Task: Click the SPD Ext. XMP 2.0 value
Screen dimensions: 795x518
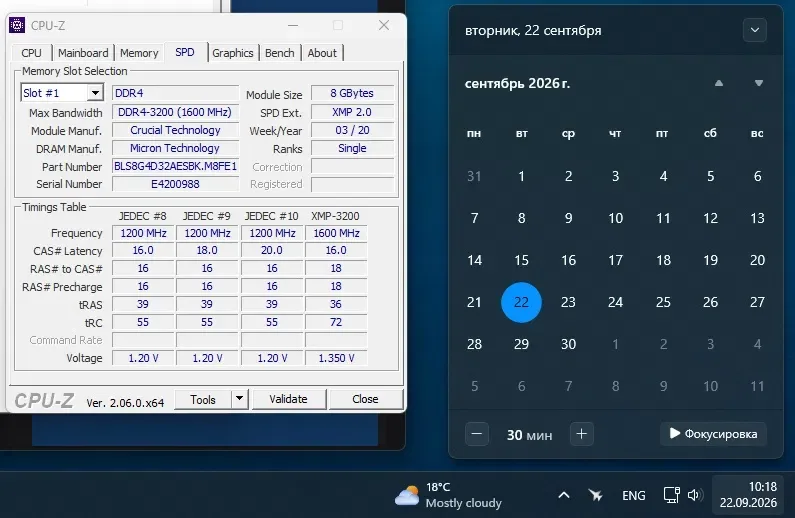Action: click(x=352, y=112)
